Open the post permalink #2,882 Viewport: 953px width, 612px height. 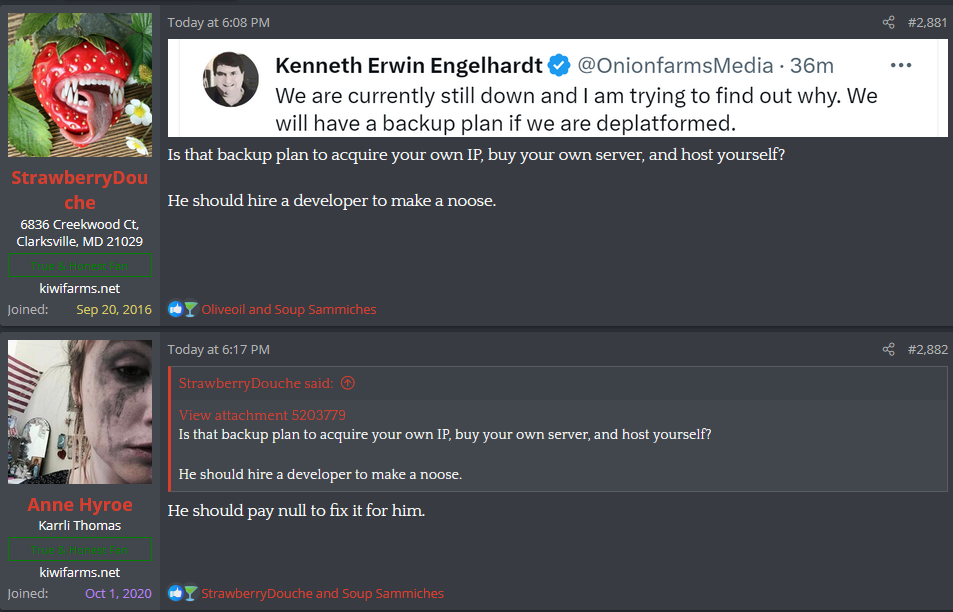pyautogui.click(x=927, y=350)
